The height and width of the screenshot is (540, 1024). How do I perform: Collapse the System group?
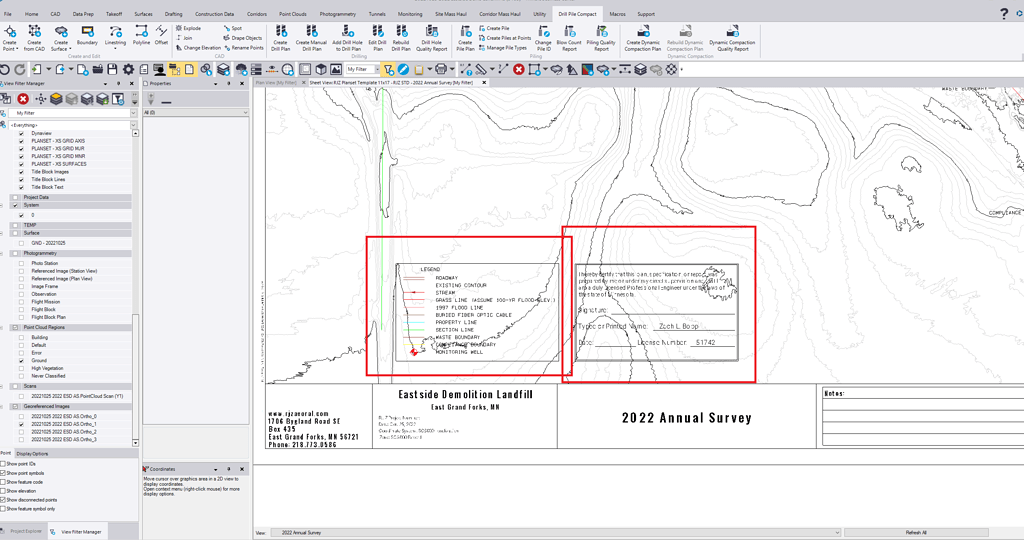(2, 205)
